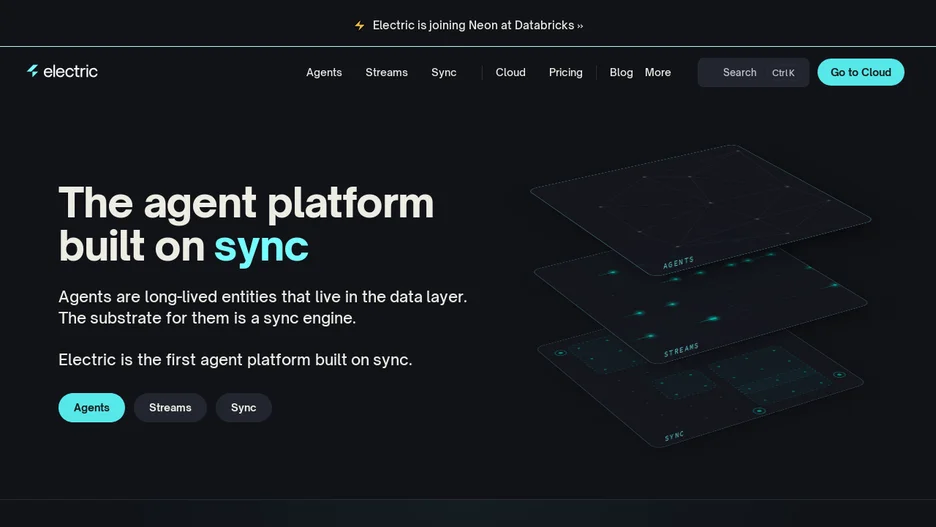Open the Agents nav menu item
The width and height of the screenshot is (936, 527).
pyautogui.click(x=324, y=72)
